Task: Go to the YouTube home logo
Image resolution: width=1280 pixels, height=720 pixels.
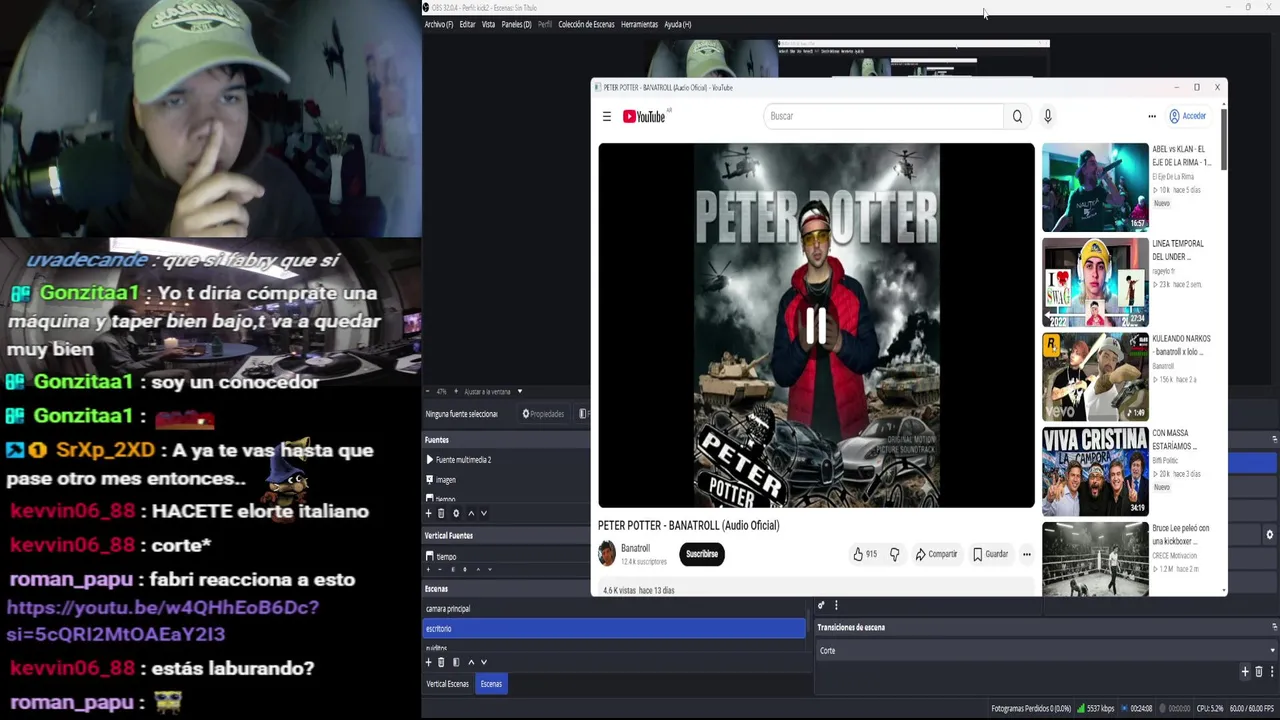Action: point(644,116)
